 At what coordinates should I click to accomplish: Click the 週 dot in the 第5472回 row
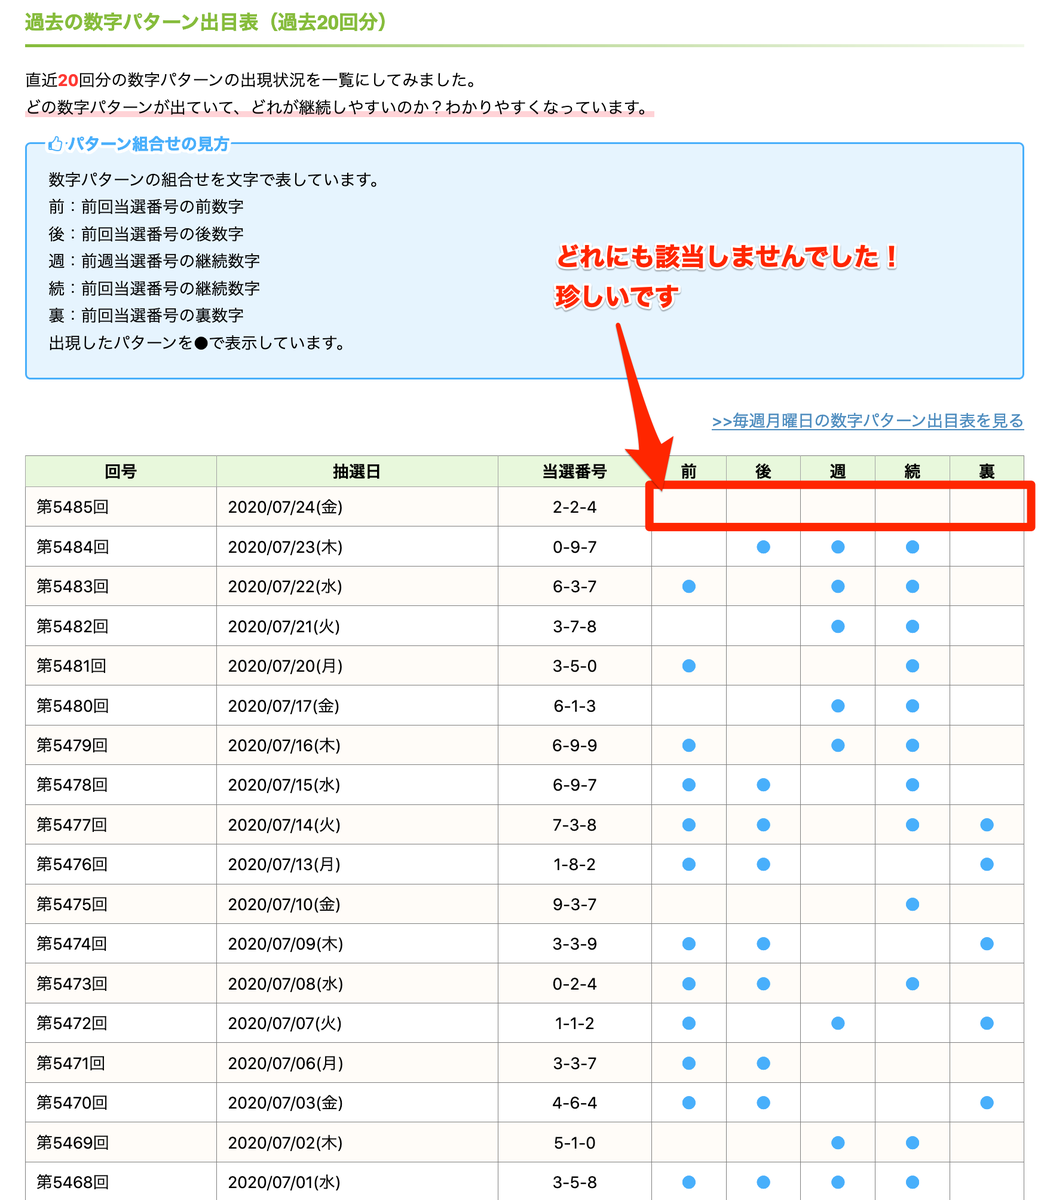coord(838,1023)
